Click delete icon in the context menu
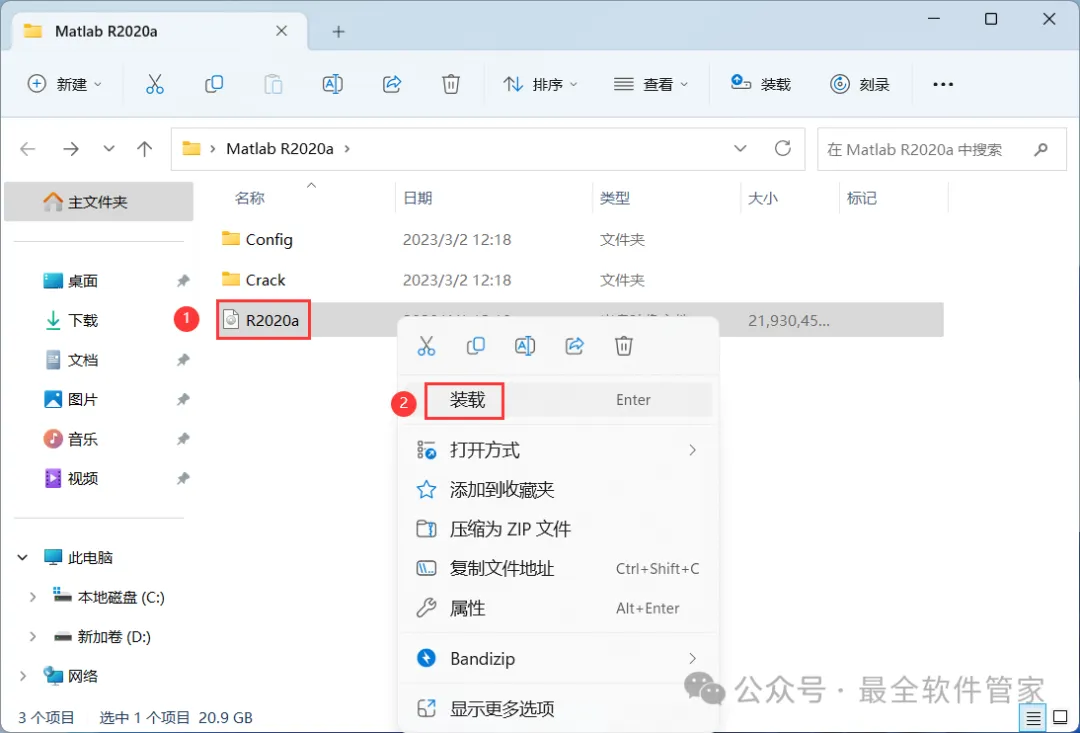The height and width of the screenshot is (733, 1080). point(624,346)
